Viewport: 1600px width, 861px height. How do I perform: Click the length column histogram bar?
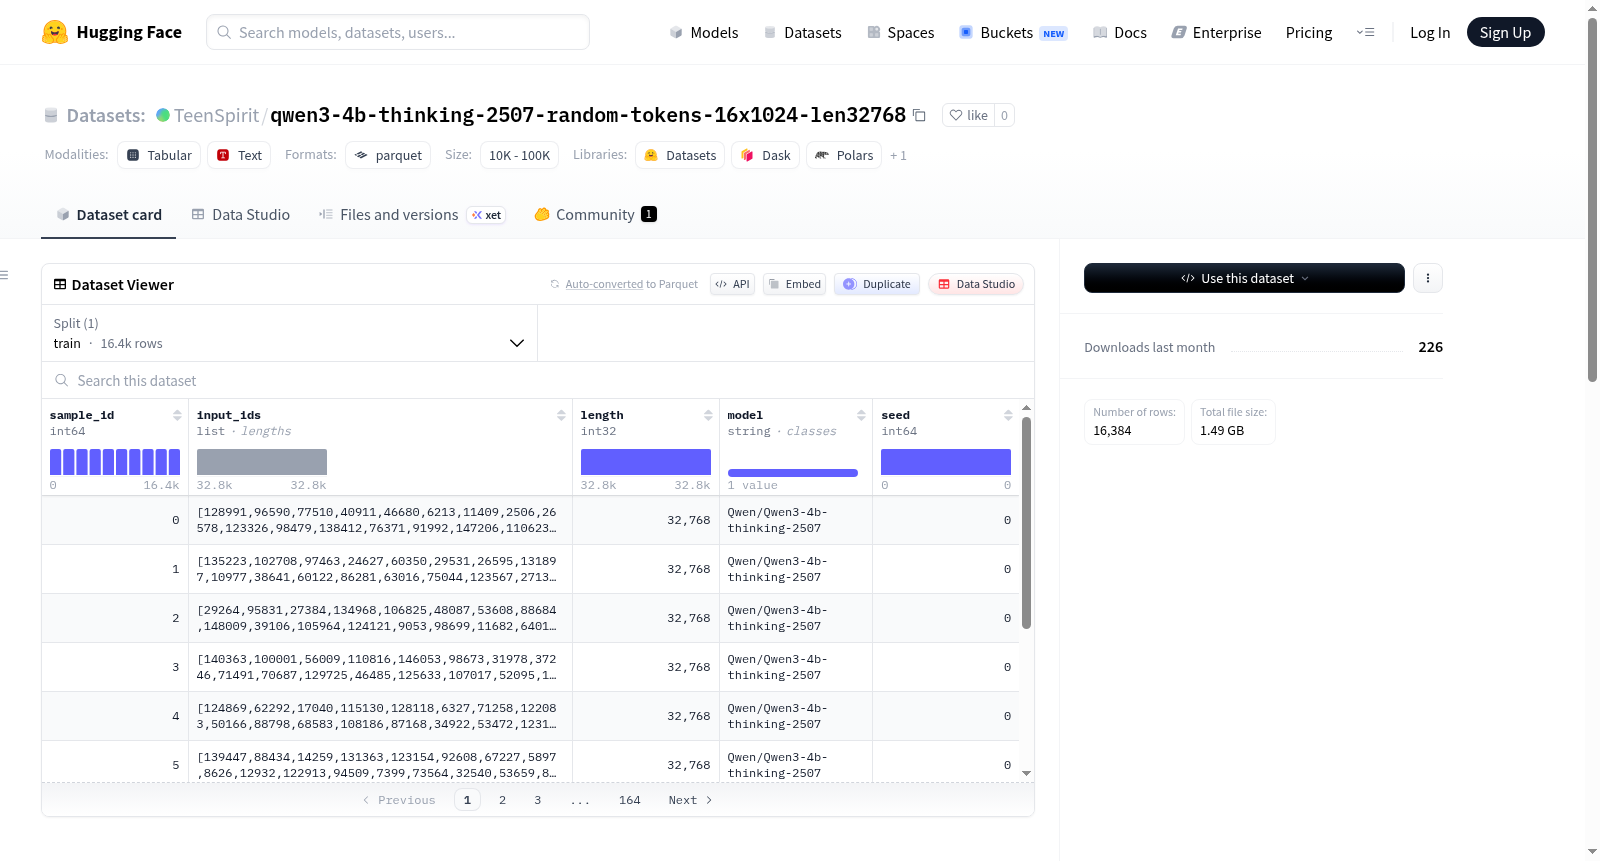(x=646, y=462)
